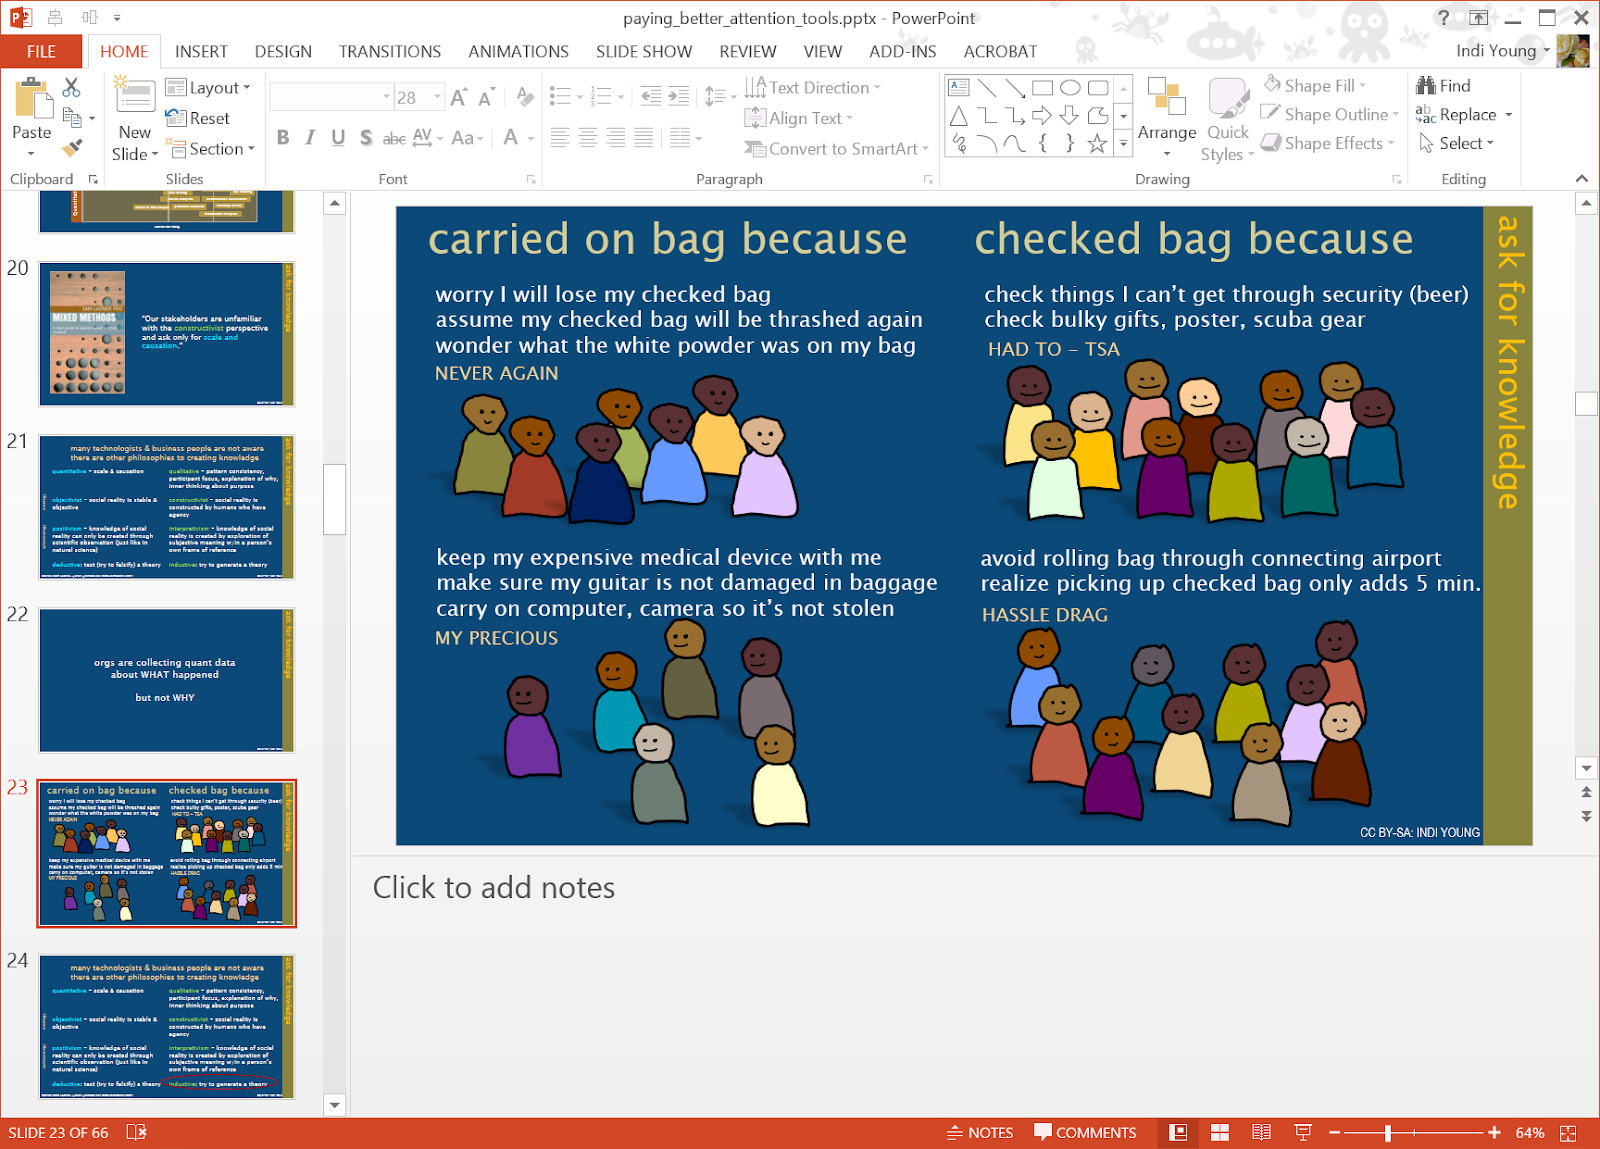
Task: Switch to the TRANSITIONS tab
Action: tap(389, 51)
